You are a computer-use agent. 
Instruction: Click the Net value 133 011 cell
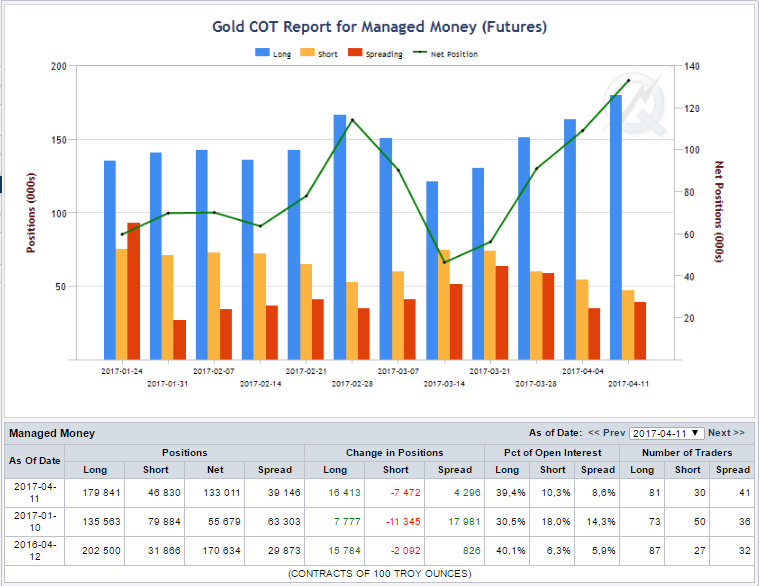222,493
